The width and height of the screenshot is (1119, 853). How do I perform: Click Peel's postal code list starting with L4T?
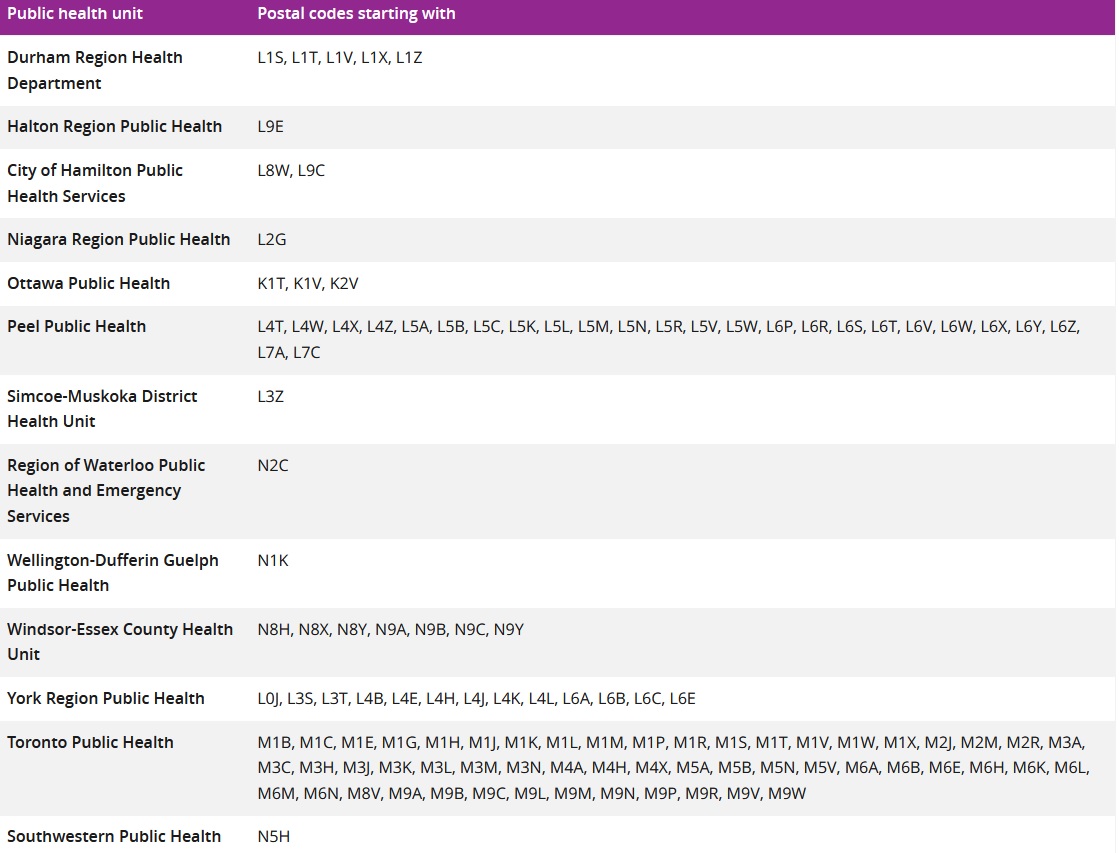[669, 339]
